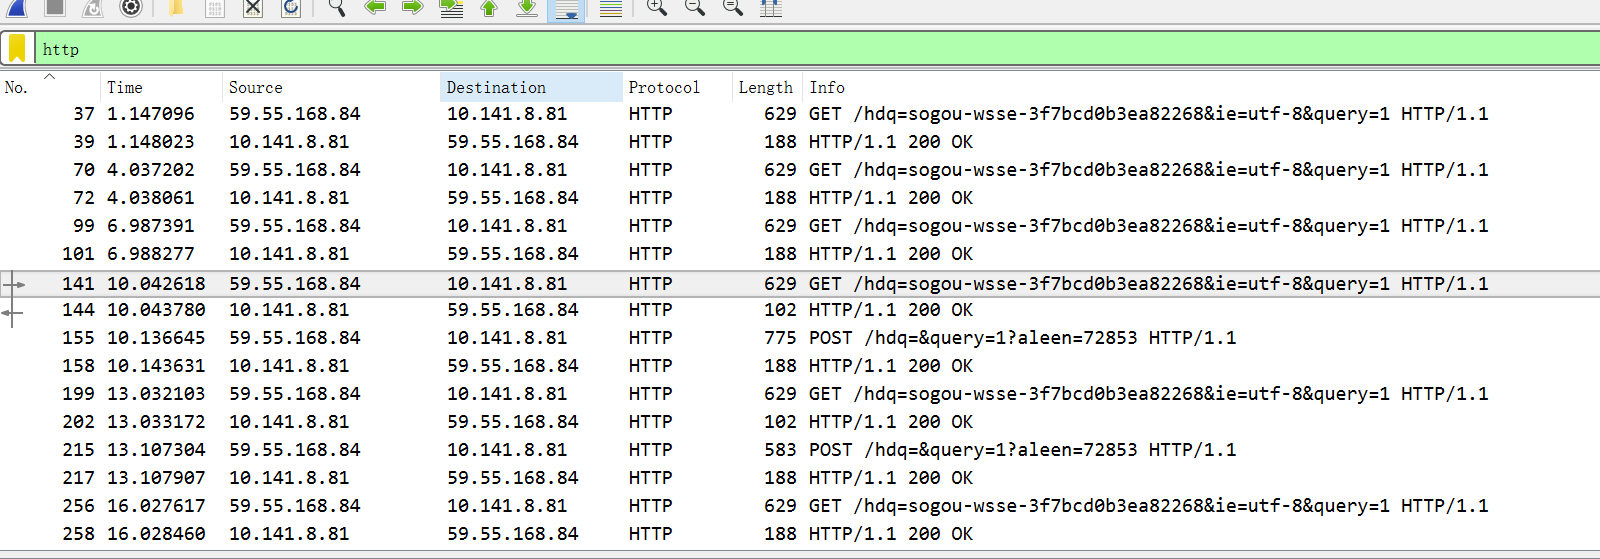Image resolution: width=1600 pixels, height=559 pixels.
Task: Jump to the first packet
Action: 489,8
